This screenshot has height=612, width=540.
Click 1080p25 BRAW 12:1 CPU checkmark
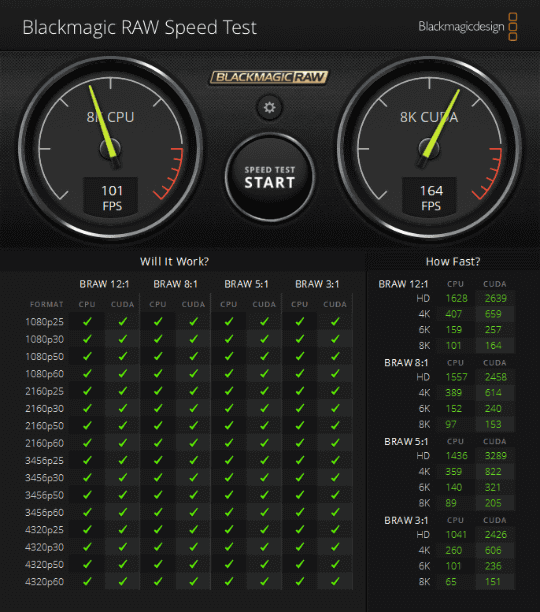point(87,321)
